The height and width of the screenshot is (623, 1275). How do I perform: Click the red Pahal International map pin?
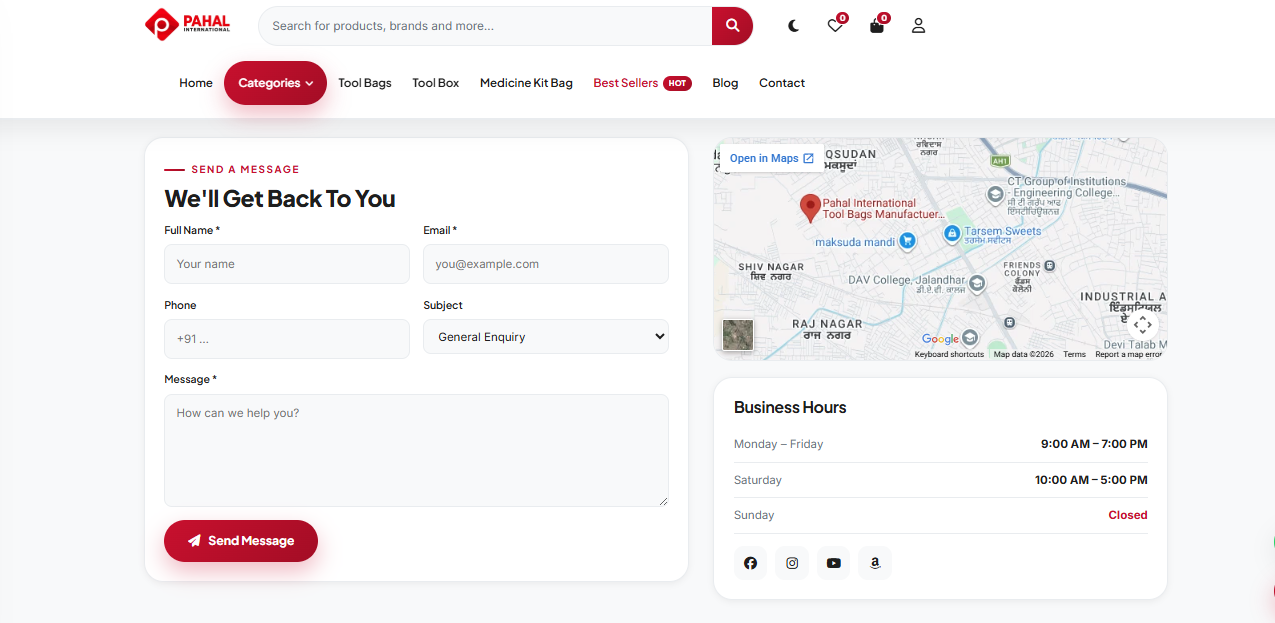810,208
